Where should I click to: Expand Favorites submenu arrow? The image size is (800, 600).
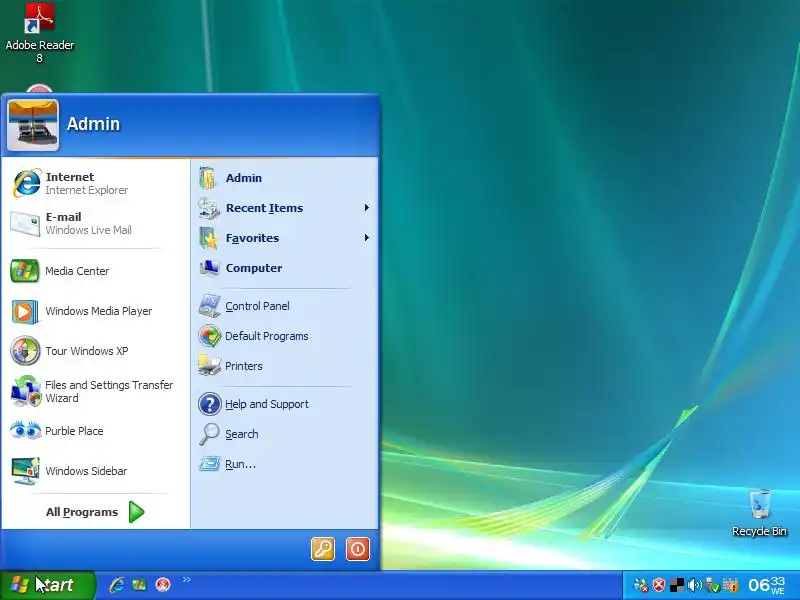[366, 238]
